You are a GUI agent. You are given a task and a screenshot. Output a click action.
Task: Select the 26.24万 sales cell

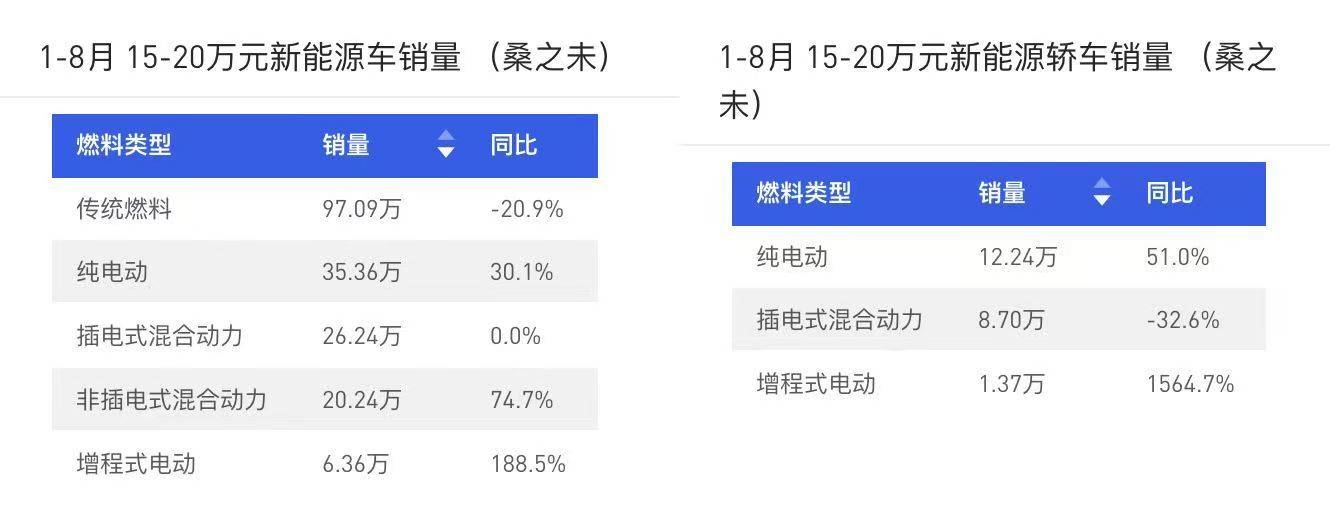click(362, 336)
